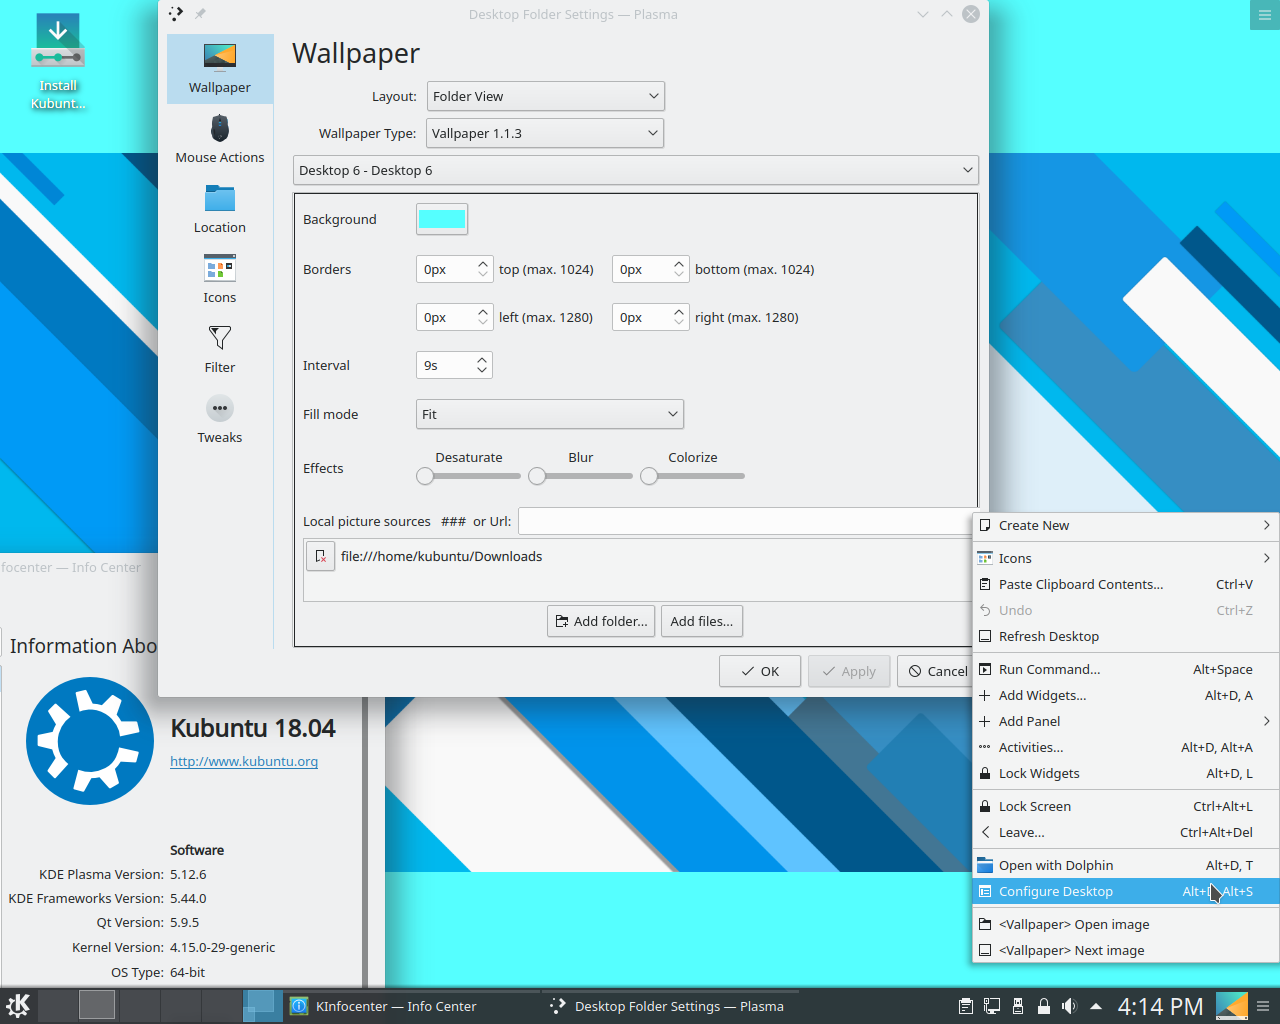Open the volume control tray icon
The width and height of the screenshot is (1280, 1024).
coord(1069,1006)
